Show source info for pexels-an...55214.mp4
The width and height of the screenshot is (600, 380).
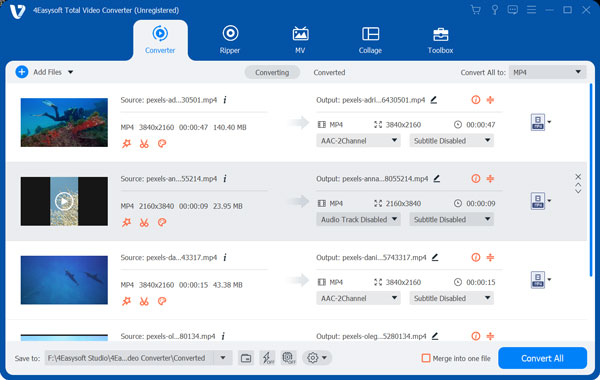pyautogui.click(x=225, y=179)
